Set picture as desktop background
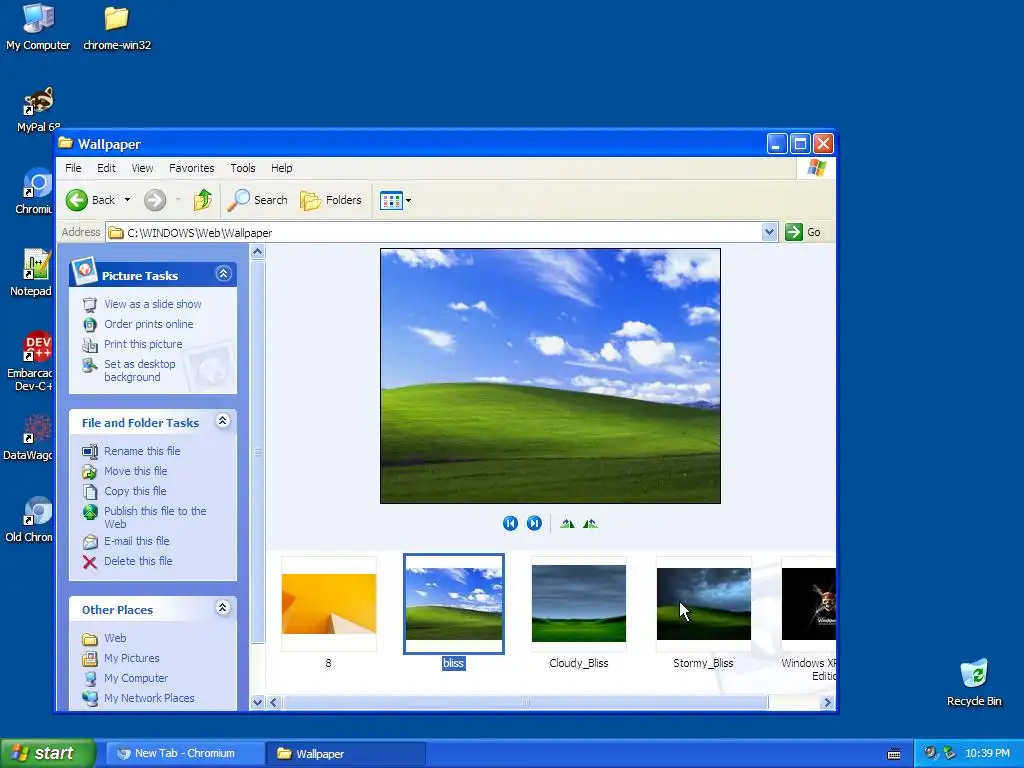The height and width of the screenshot is (768, 1024). [140, 370]
